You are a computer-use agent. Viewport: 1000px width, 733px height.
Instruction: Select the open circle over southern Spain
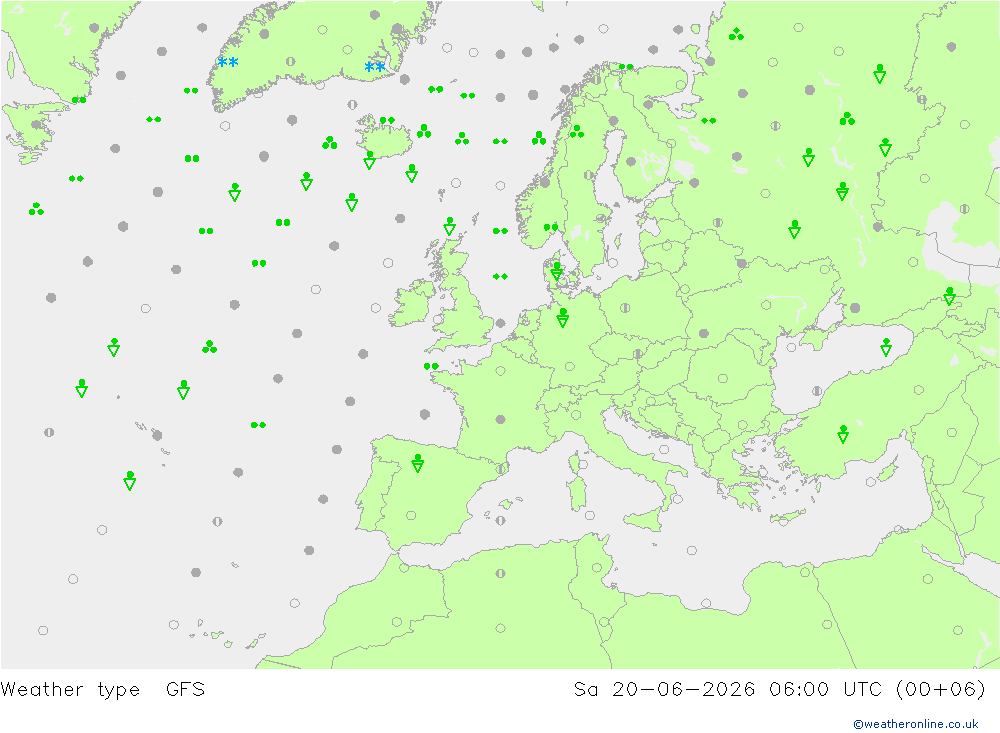pos(411,515)
